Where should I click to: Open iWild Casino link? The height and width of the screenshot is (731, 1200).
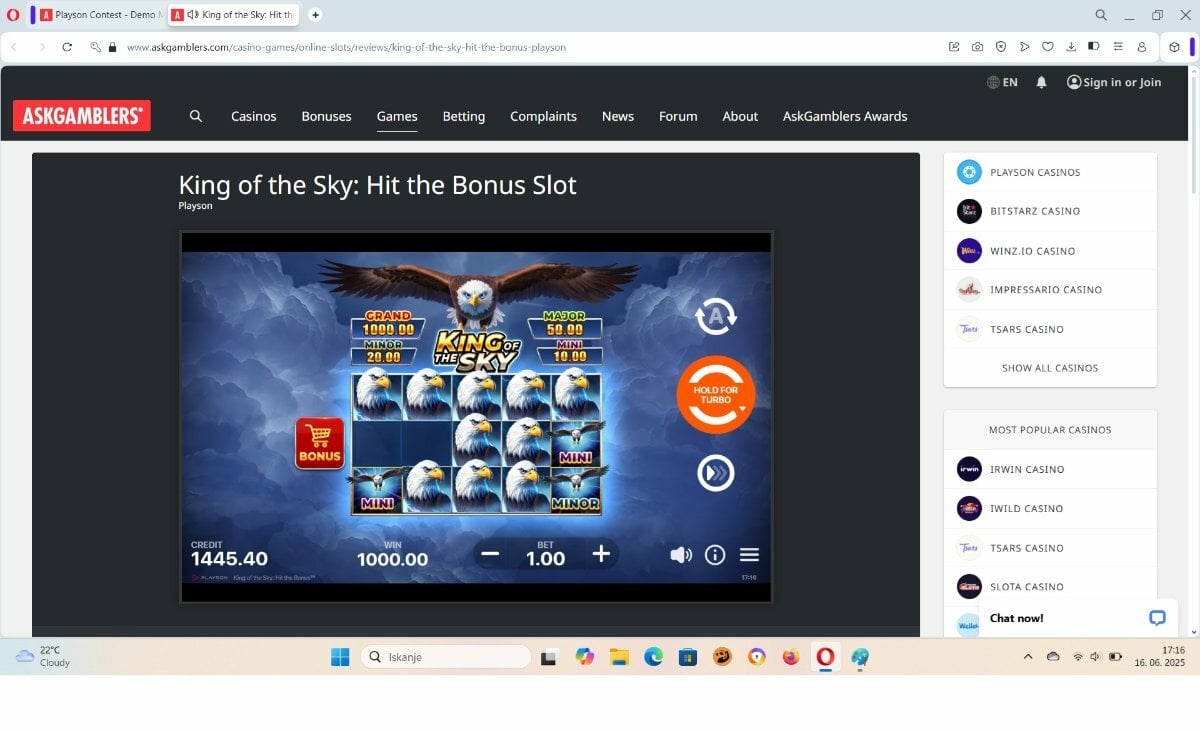coord(1050,508)
